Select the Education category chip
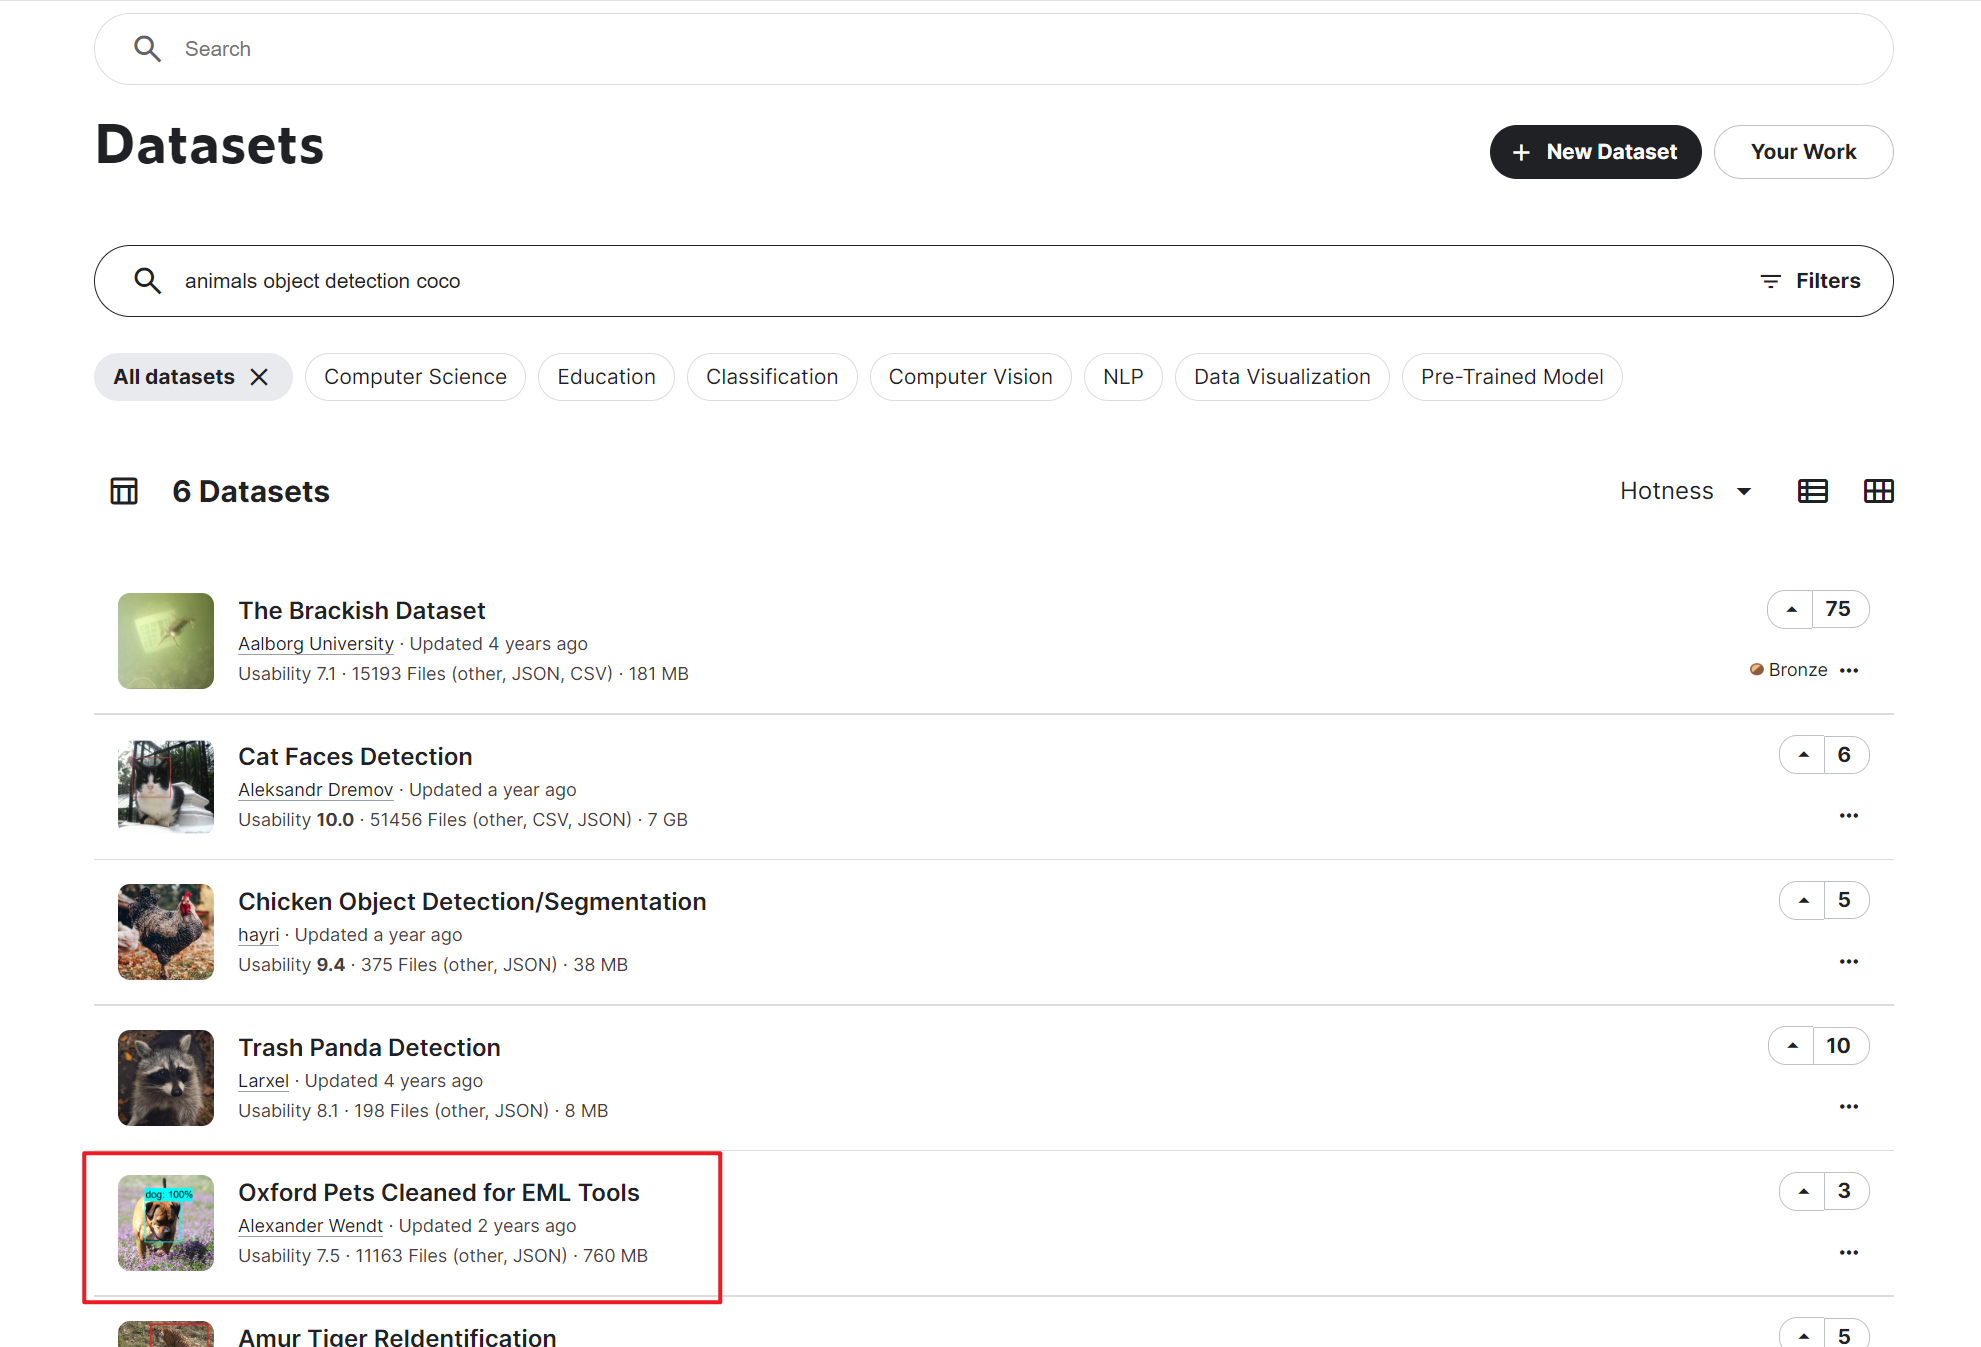1981x1347 pixels. 606,377
